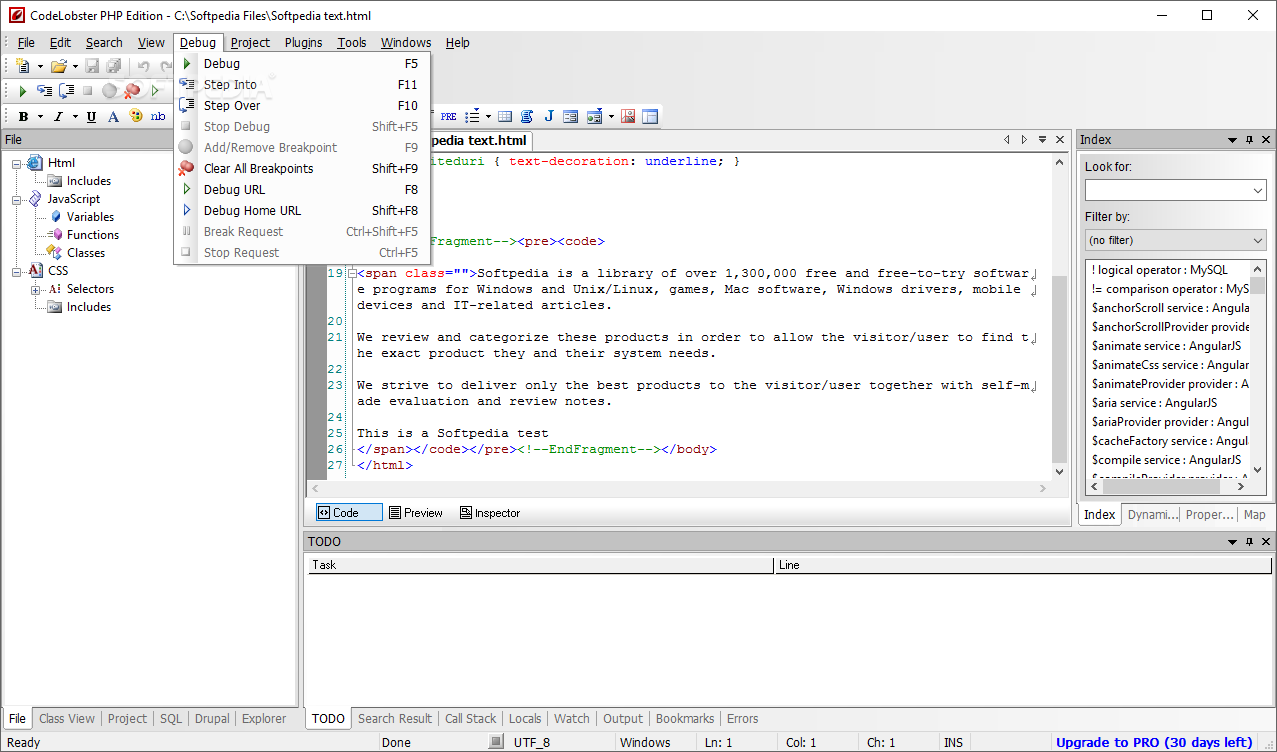Expand the Selectors tree node
This screenshot has width=1277, height=752.
[36, 289]
